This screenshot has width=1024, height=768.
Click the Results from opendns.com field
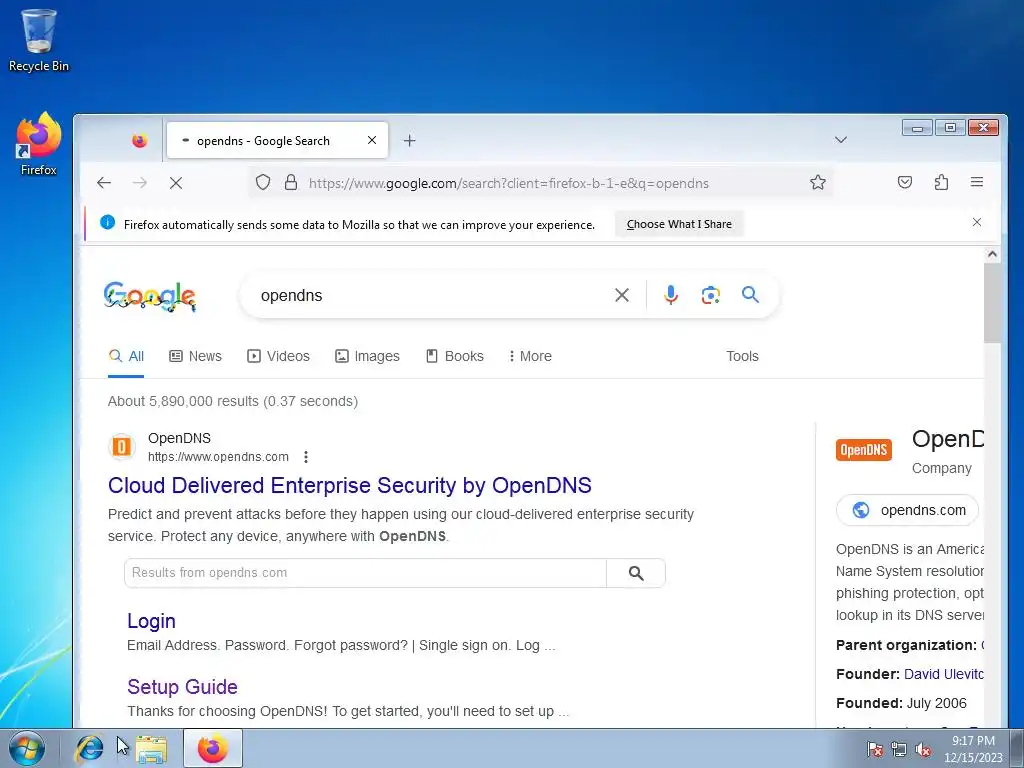click(x=365, y=573)
